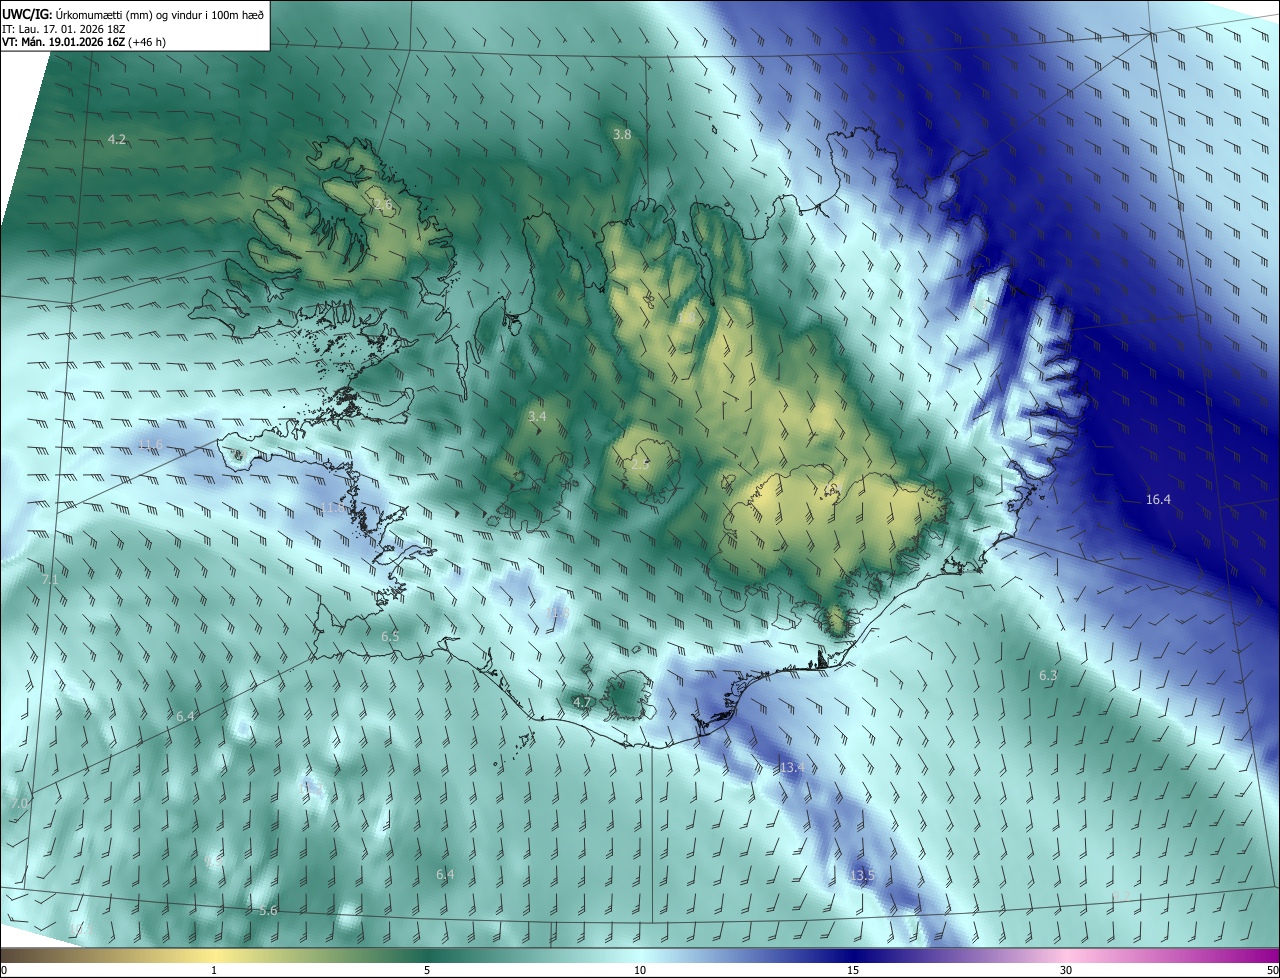Select the 13.4 value label
The height and width of the screenshot is (978, 1280).
pyautogui.click(x=792, y=767)
